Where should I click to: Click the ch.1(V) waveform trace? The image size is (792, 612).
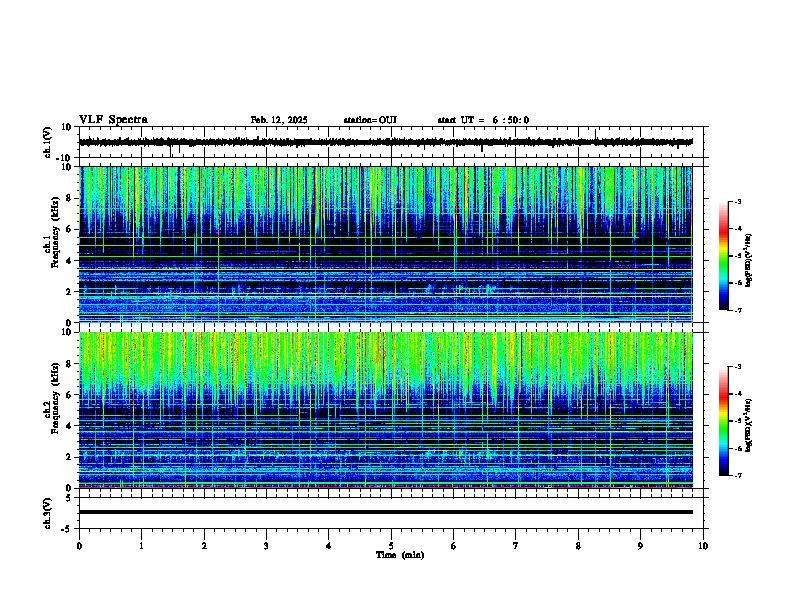click(386, 142)
